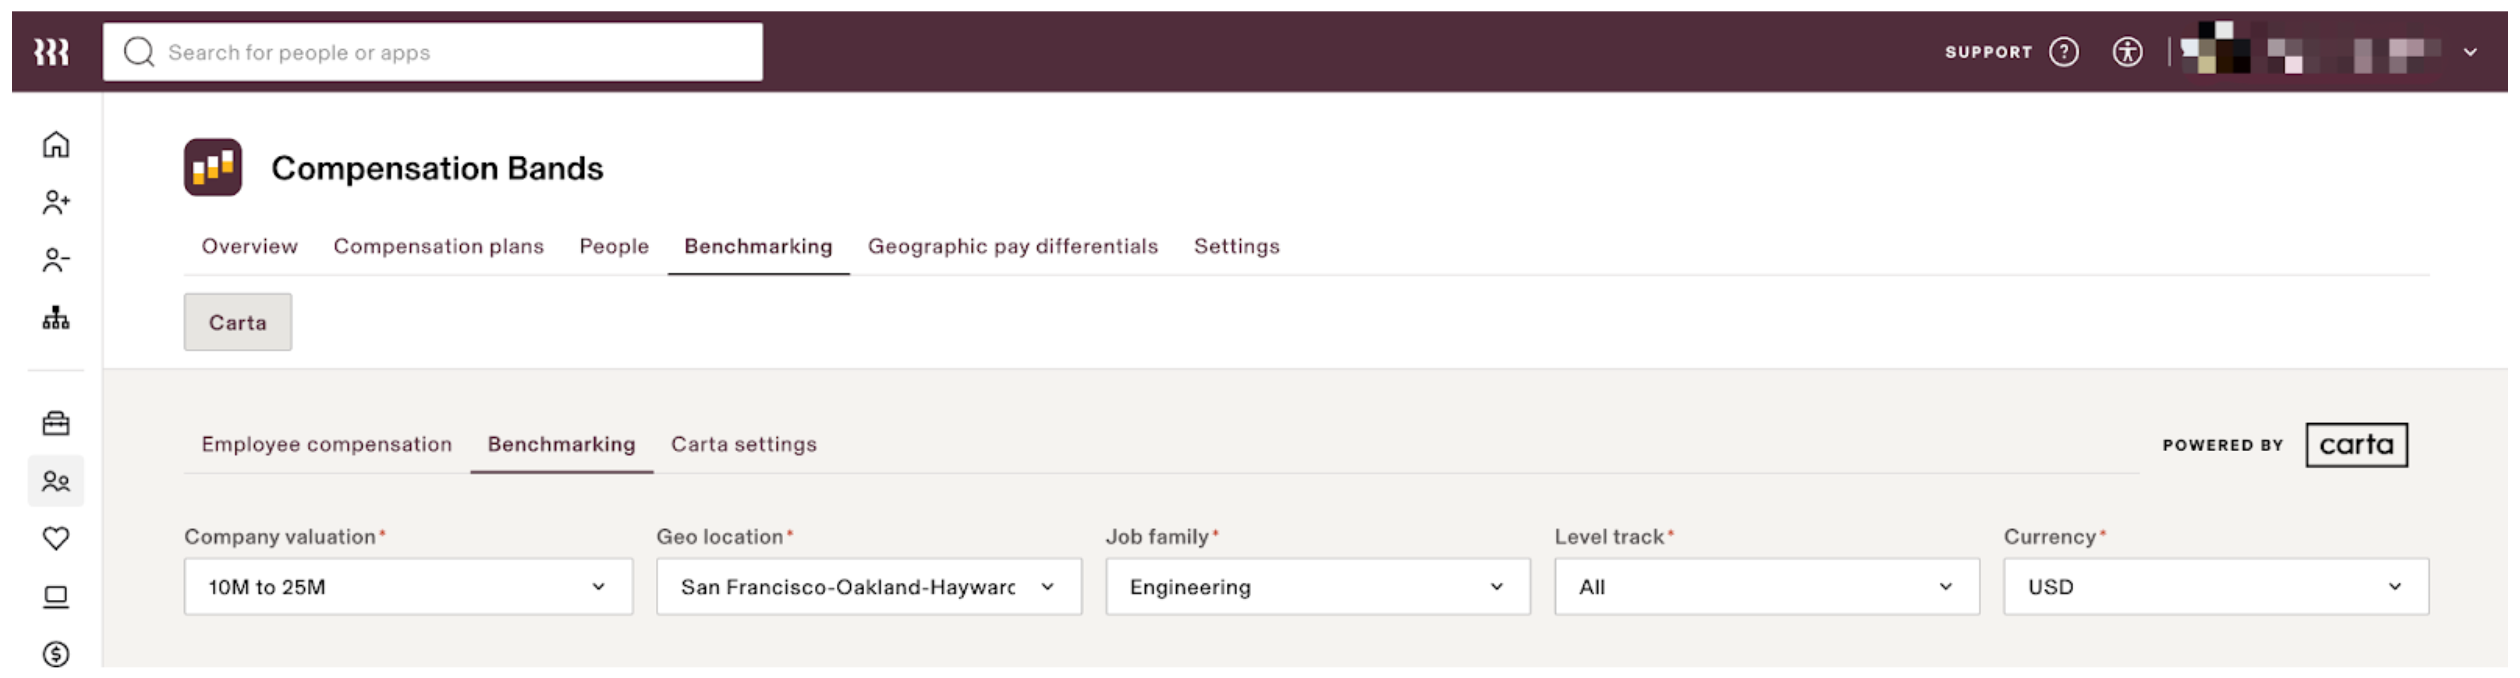Click the search for people or apps field
The width and height of the screenshot is (2520, 678).
click(x=432, y=52)
